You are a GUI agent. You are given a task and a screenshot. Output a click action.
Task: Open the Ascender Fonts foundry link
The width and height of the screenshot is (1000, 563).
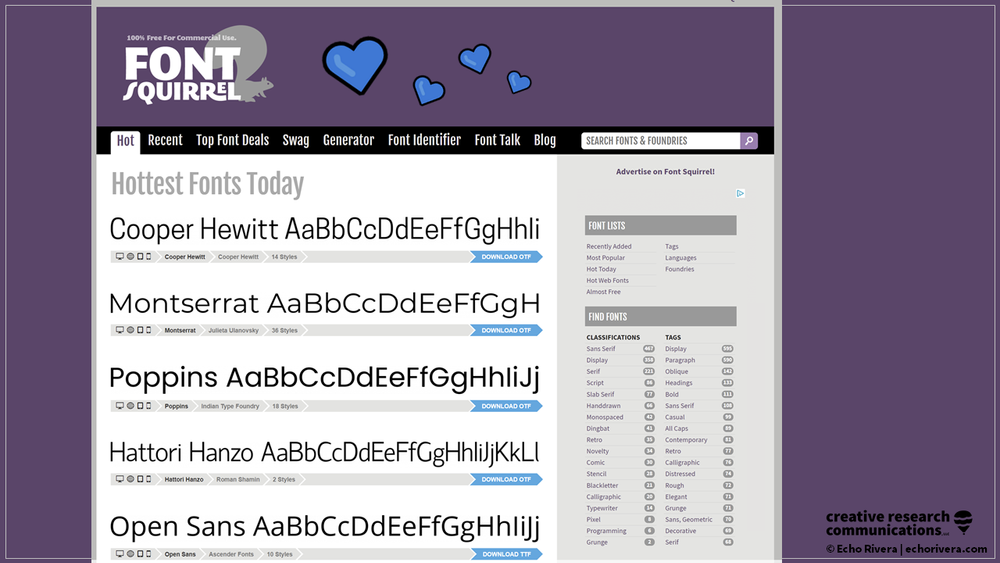(231, 554)
